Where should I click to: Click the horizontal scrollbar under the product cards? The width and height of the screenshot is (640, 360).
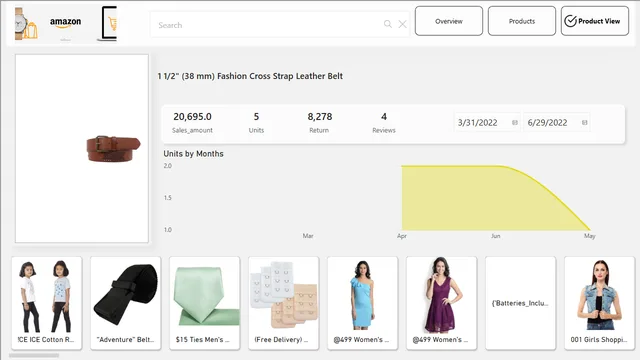(x=34, y=356)
